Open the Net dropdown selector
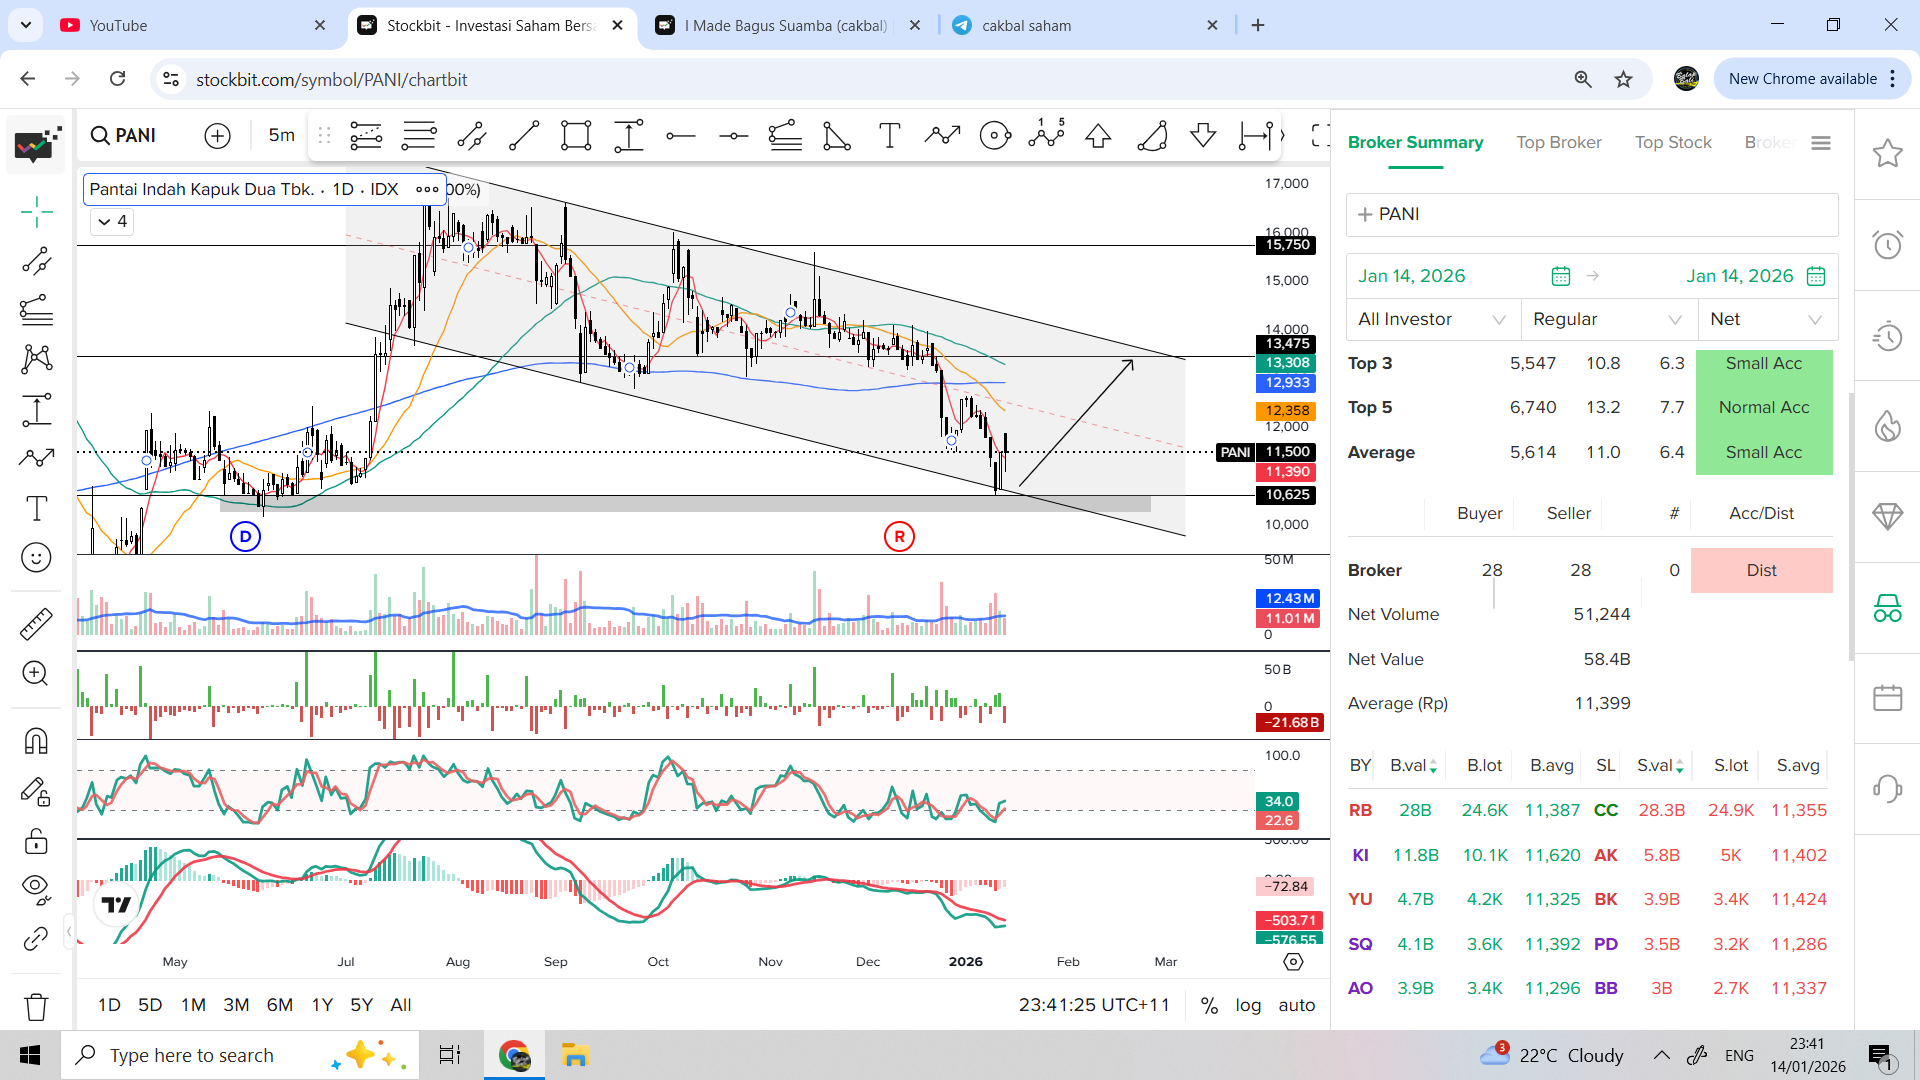Screen dimensions: 1920x1080 (1766, 319)
